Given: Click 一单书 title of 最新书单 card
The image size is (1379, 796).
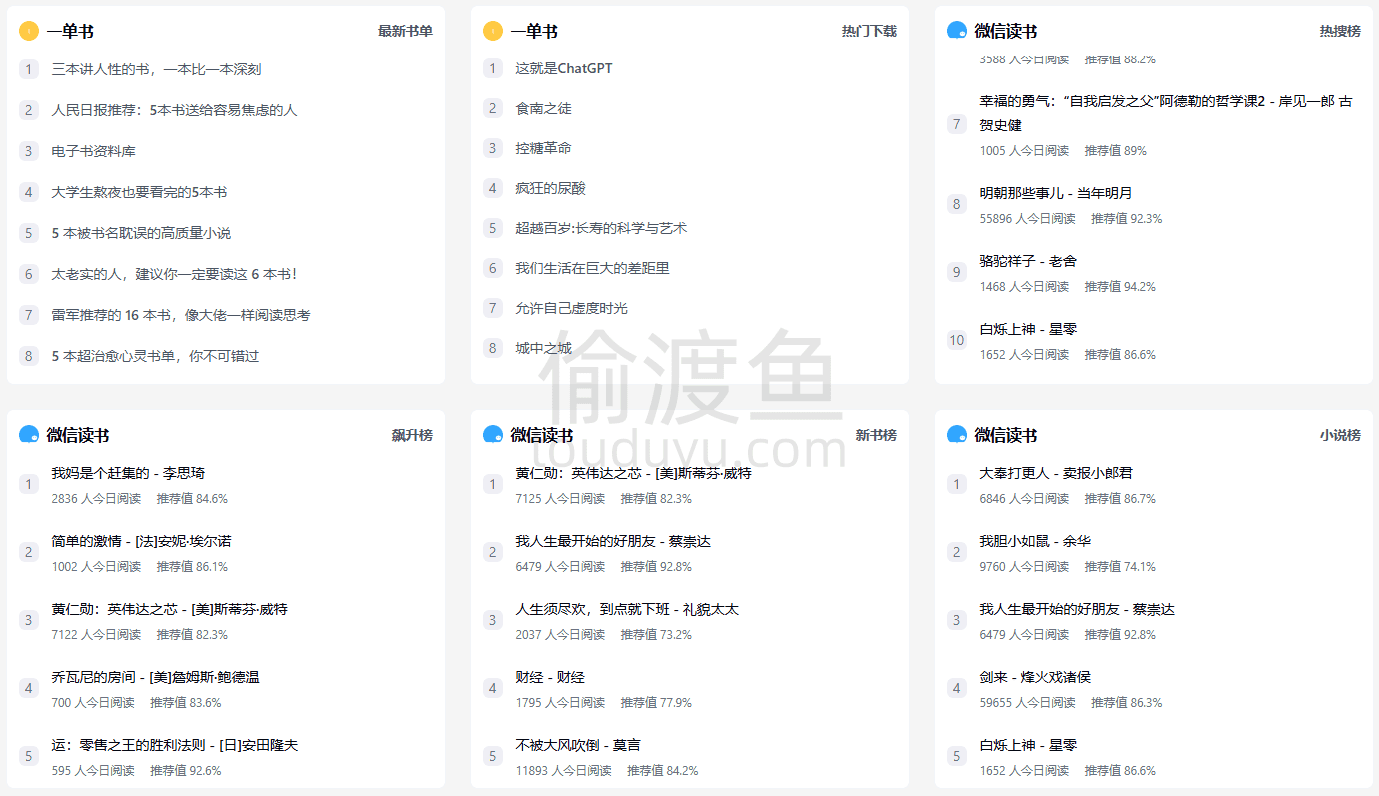Looking at the screenshot, I should (70, 31).
